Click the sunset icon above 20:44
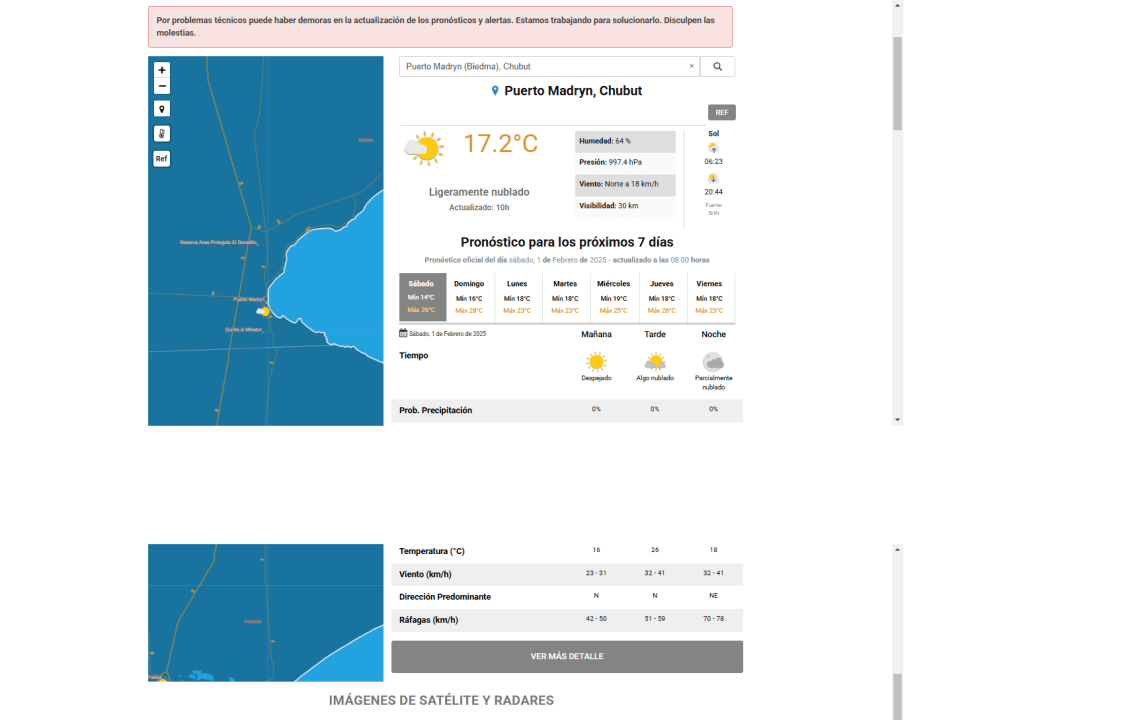 [x=713, y=179]
